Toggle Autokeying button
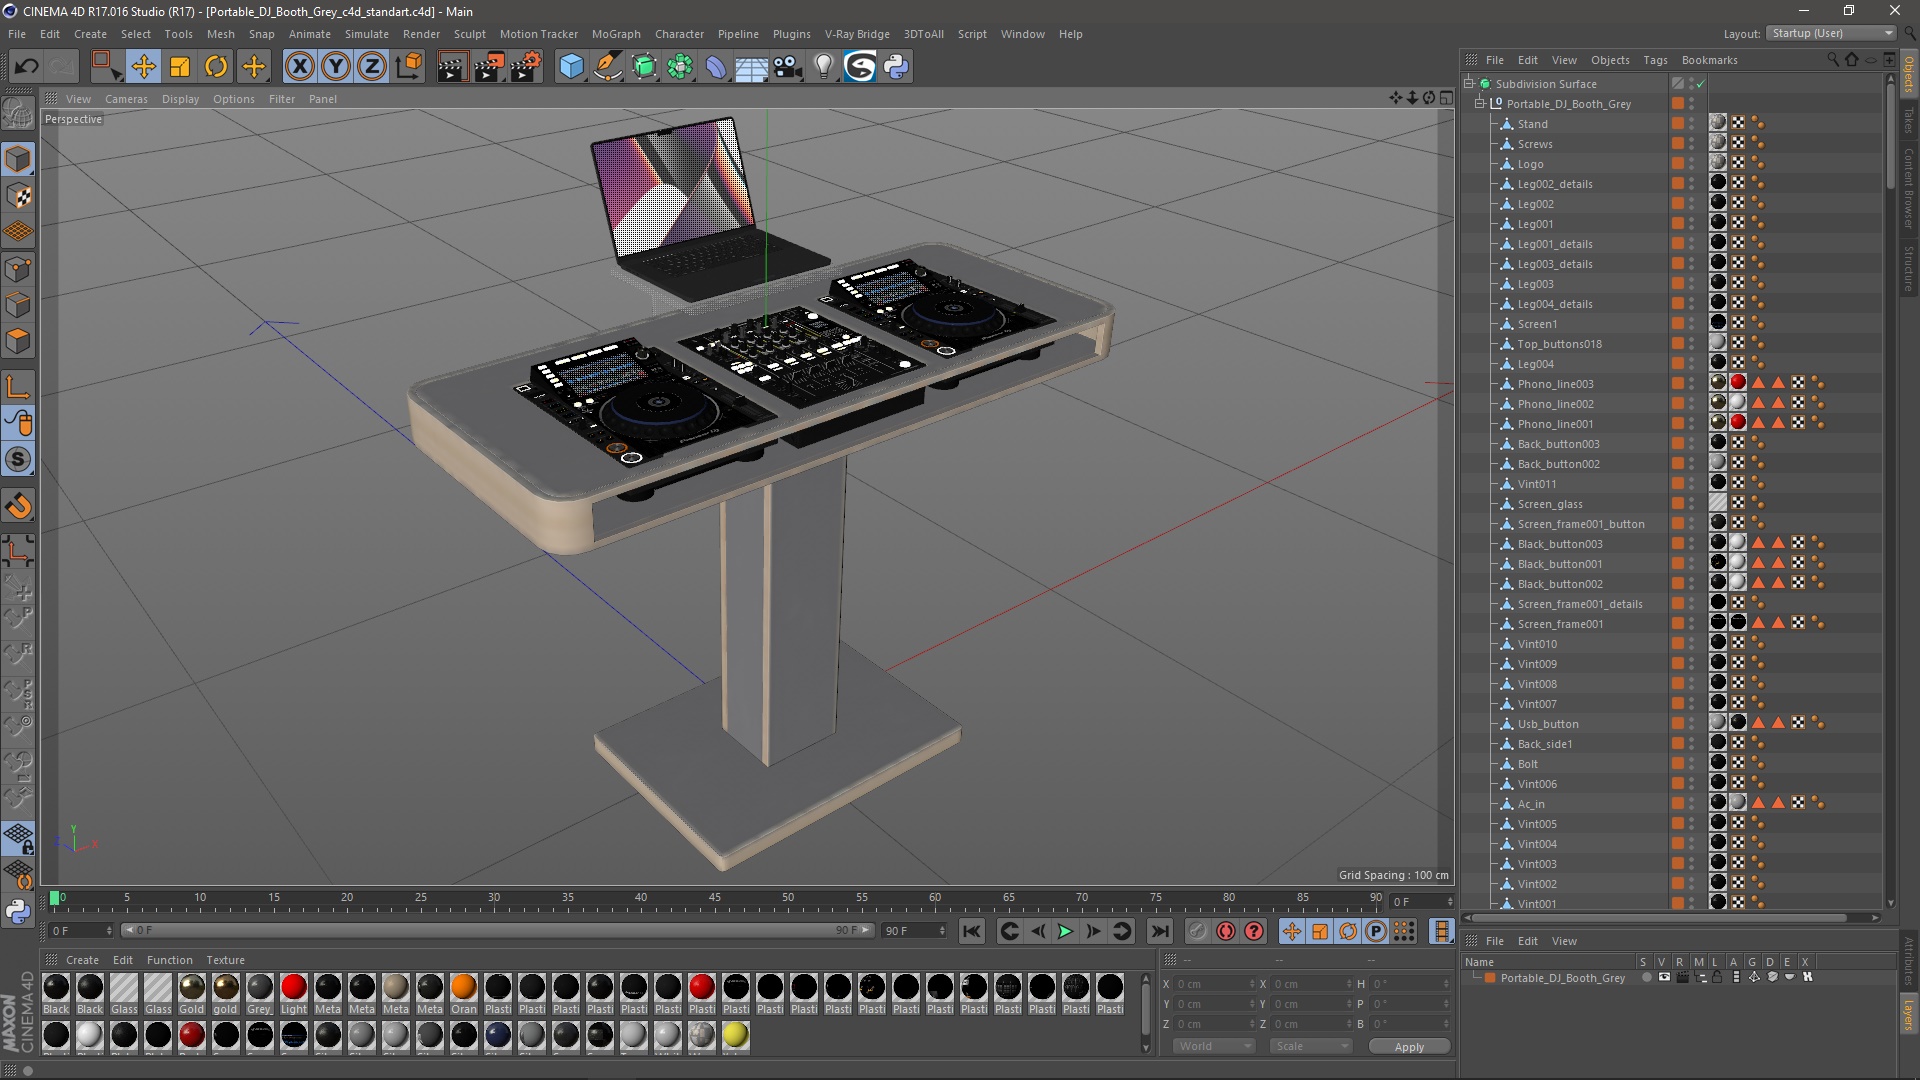Image resolution: width=1920 pixels, height=1080 pixels. point(1226,931)
